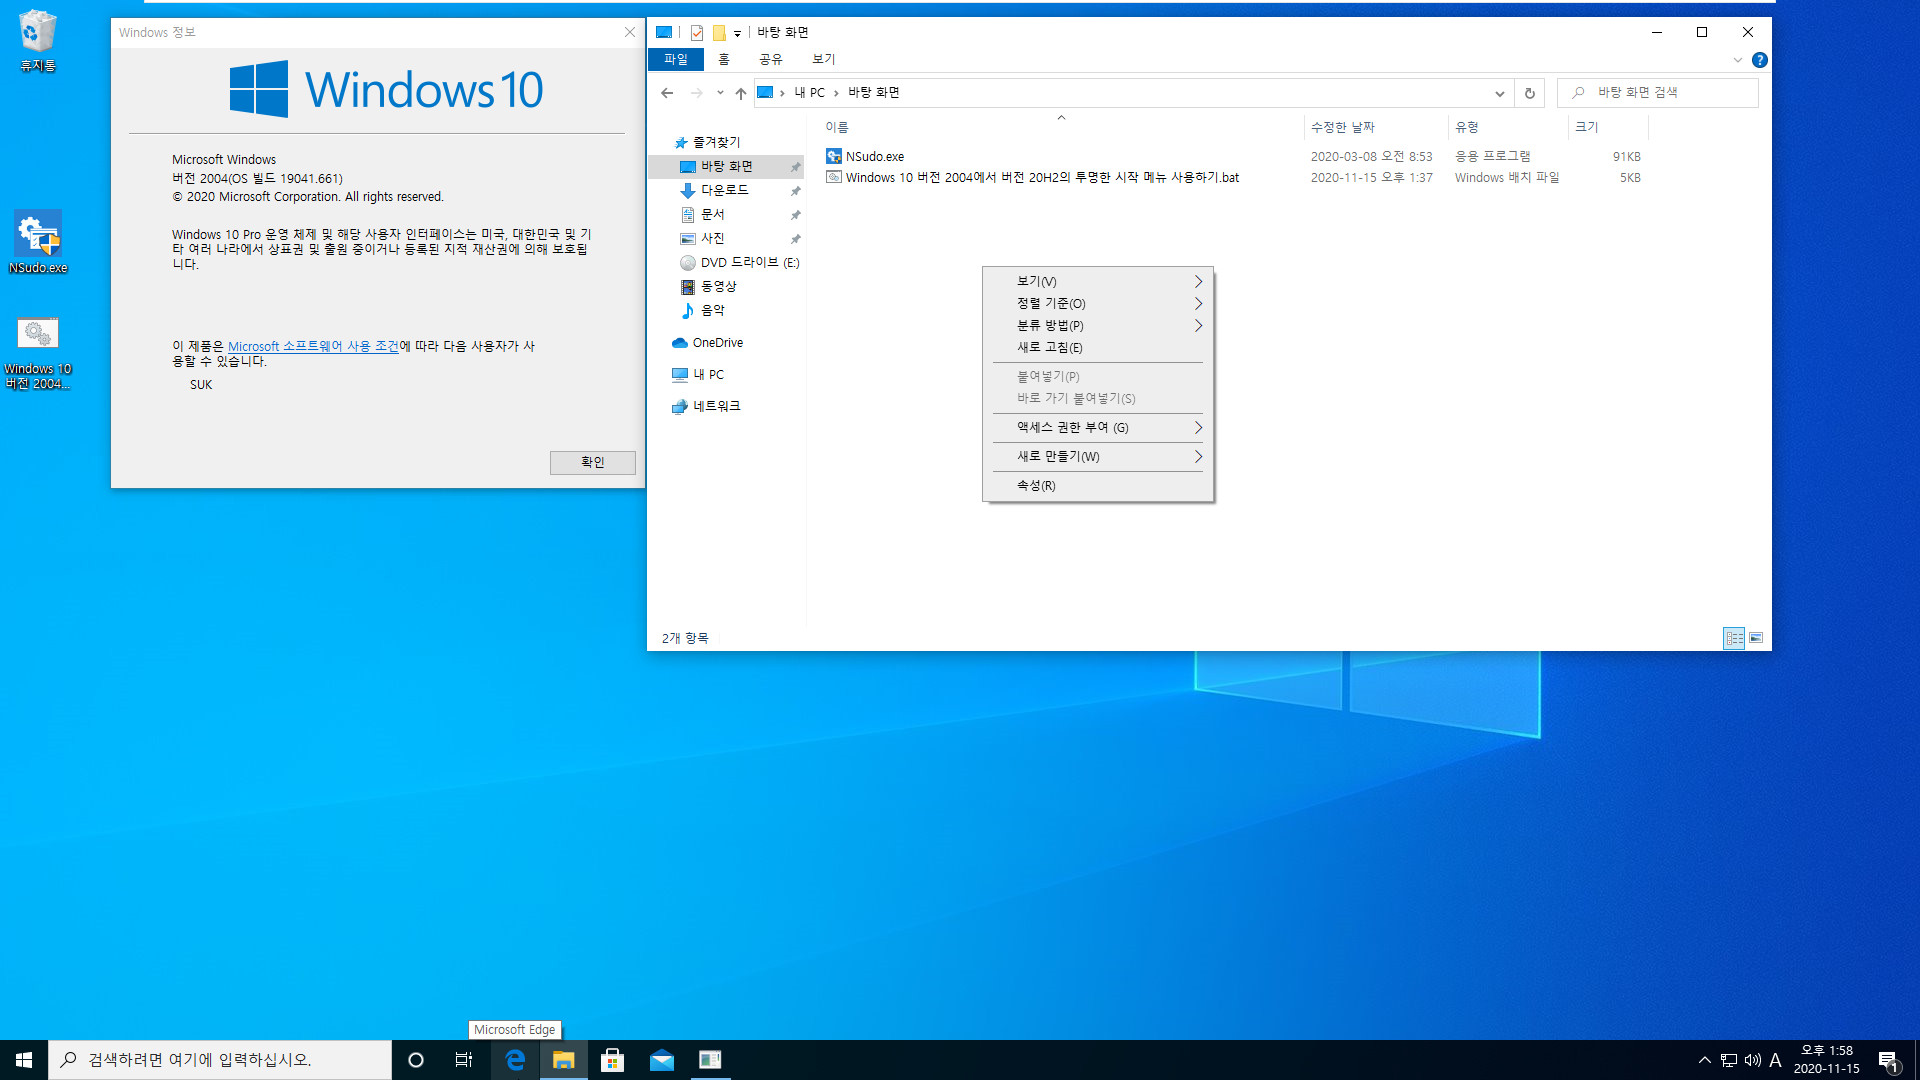
Task: Open Start menu Windows logo
Action: 24,1060
